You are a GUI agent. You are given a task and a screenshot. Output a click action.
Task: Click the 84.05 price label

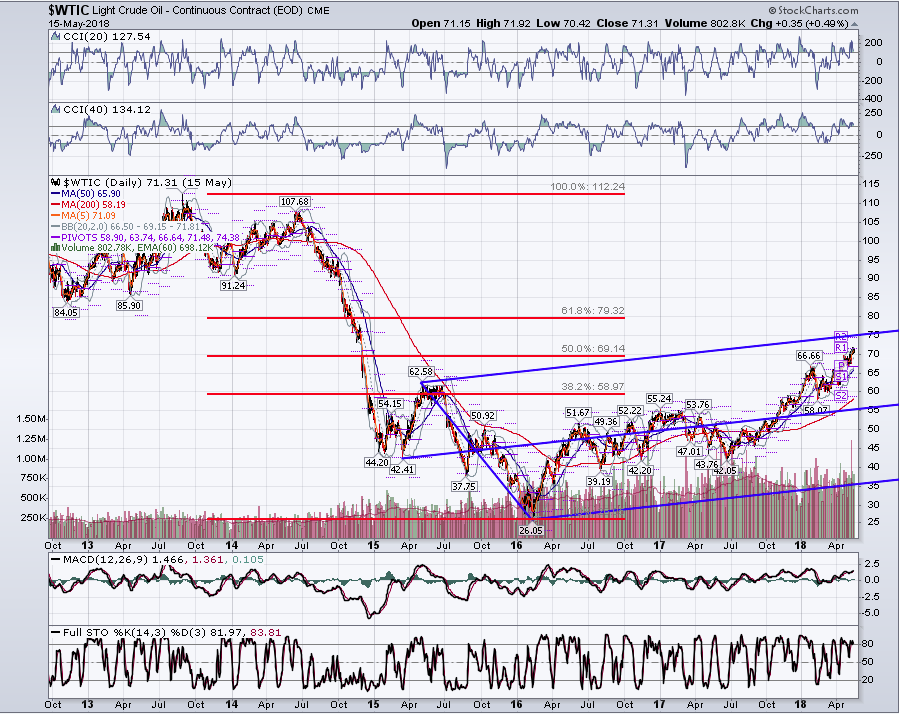tap(66, 313)
